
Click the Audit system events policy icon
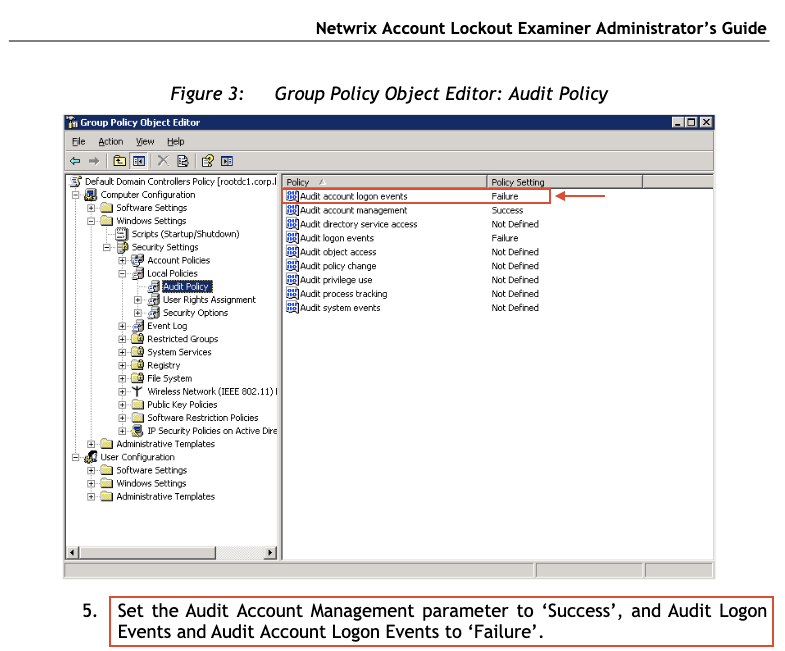[x=292, y=307]
